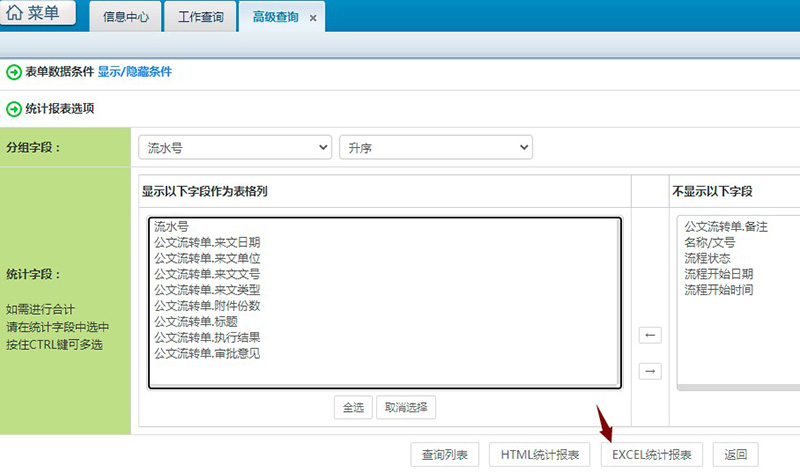Select 公文流转单.附件份数 list item

[x=384, y=305]
